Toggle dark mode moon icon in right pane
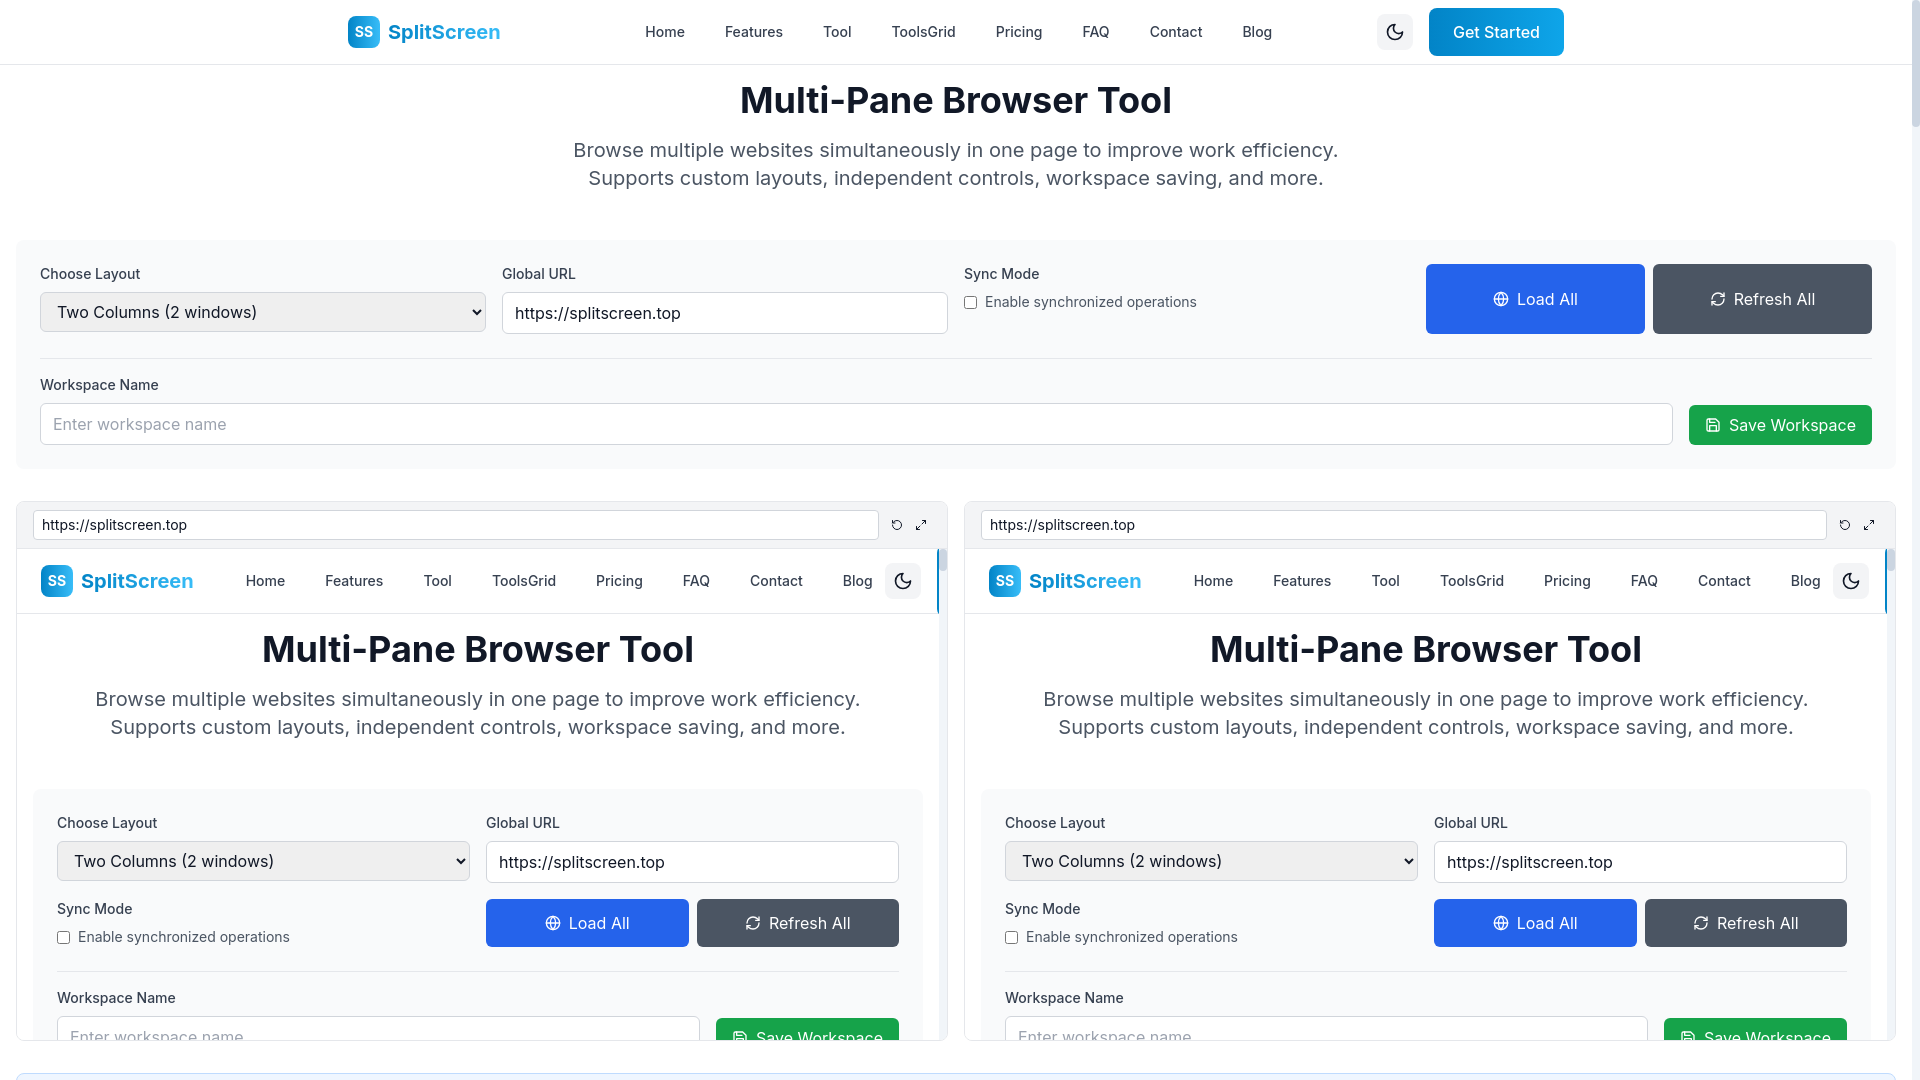1920x1080 pixels. pos(1851,581)
